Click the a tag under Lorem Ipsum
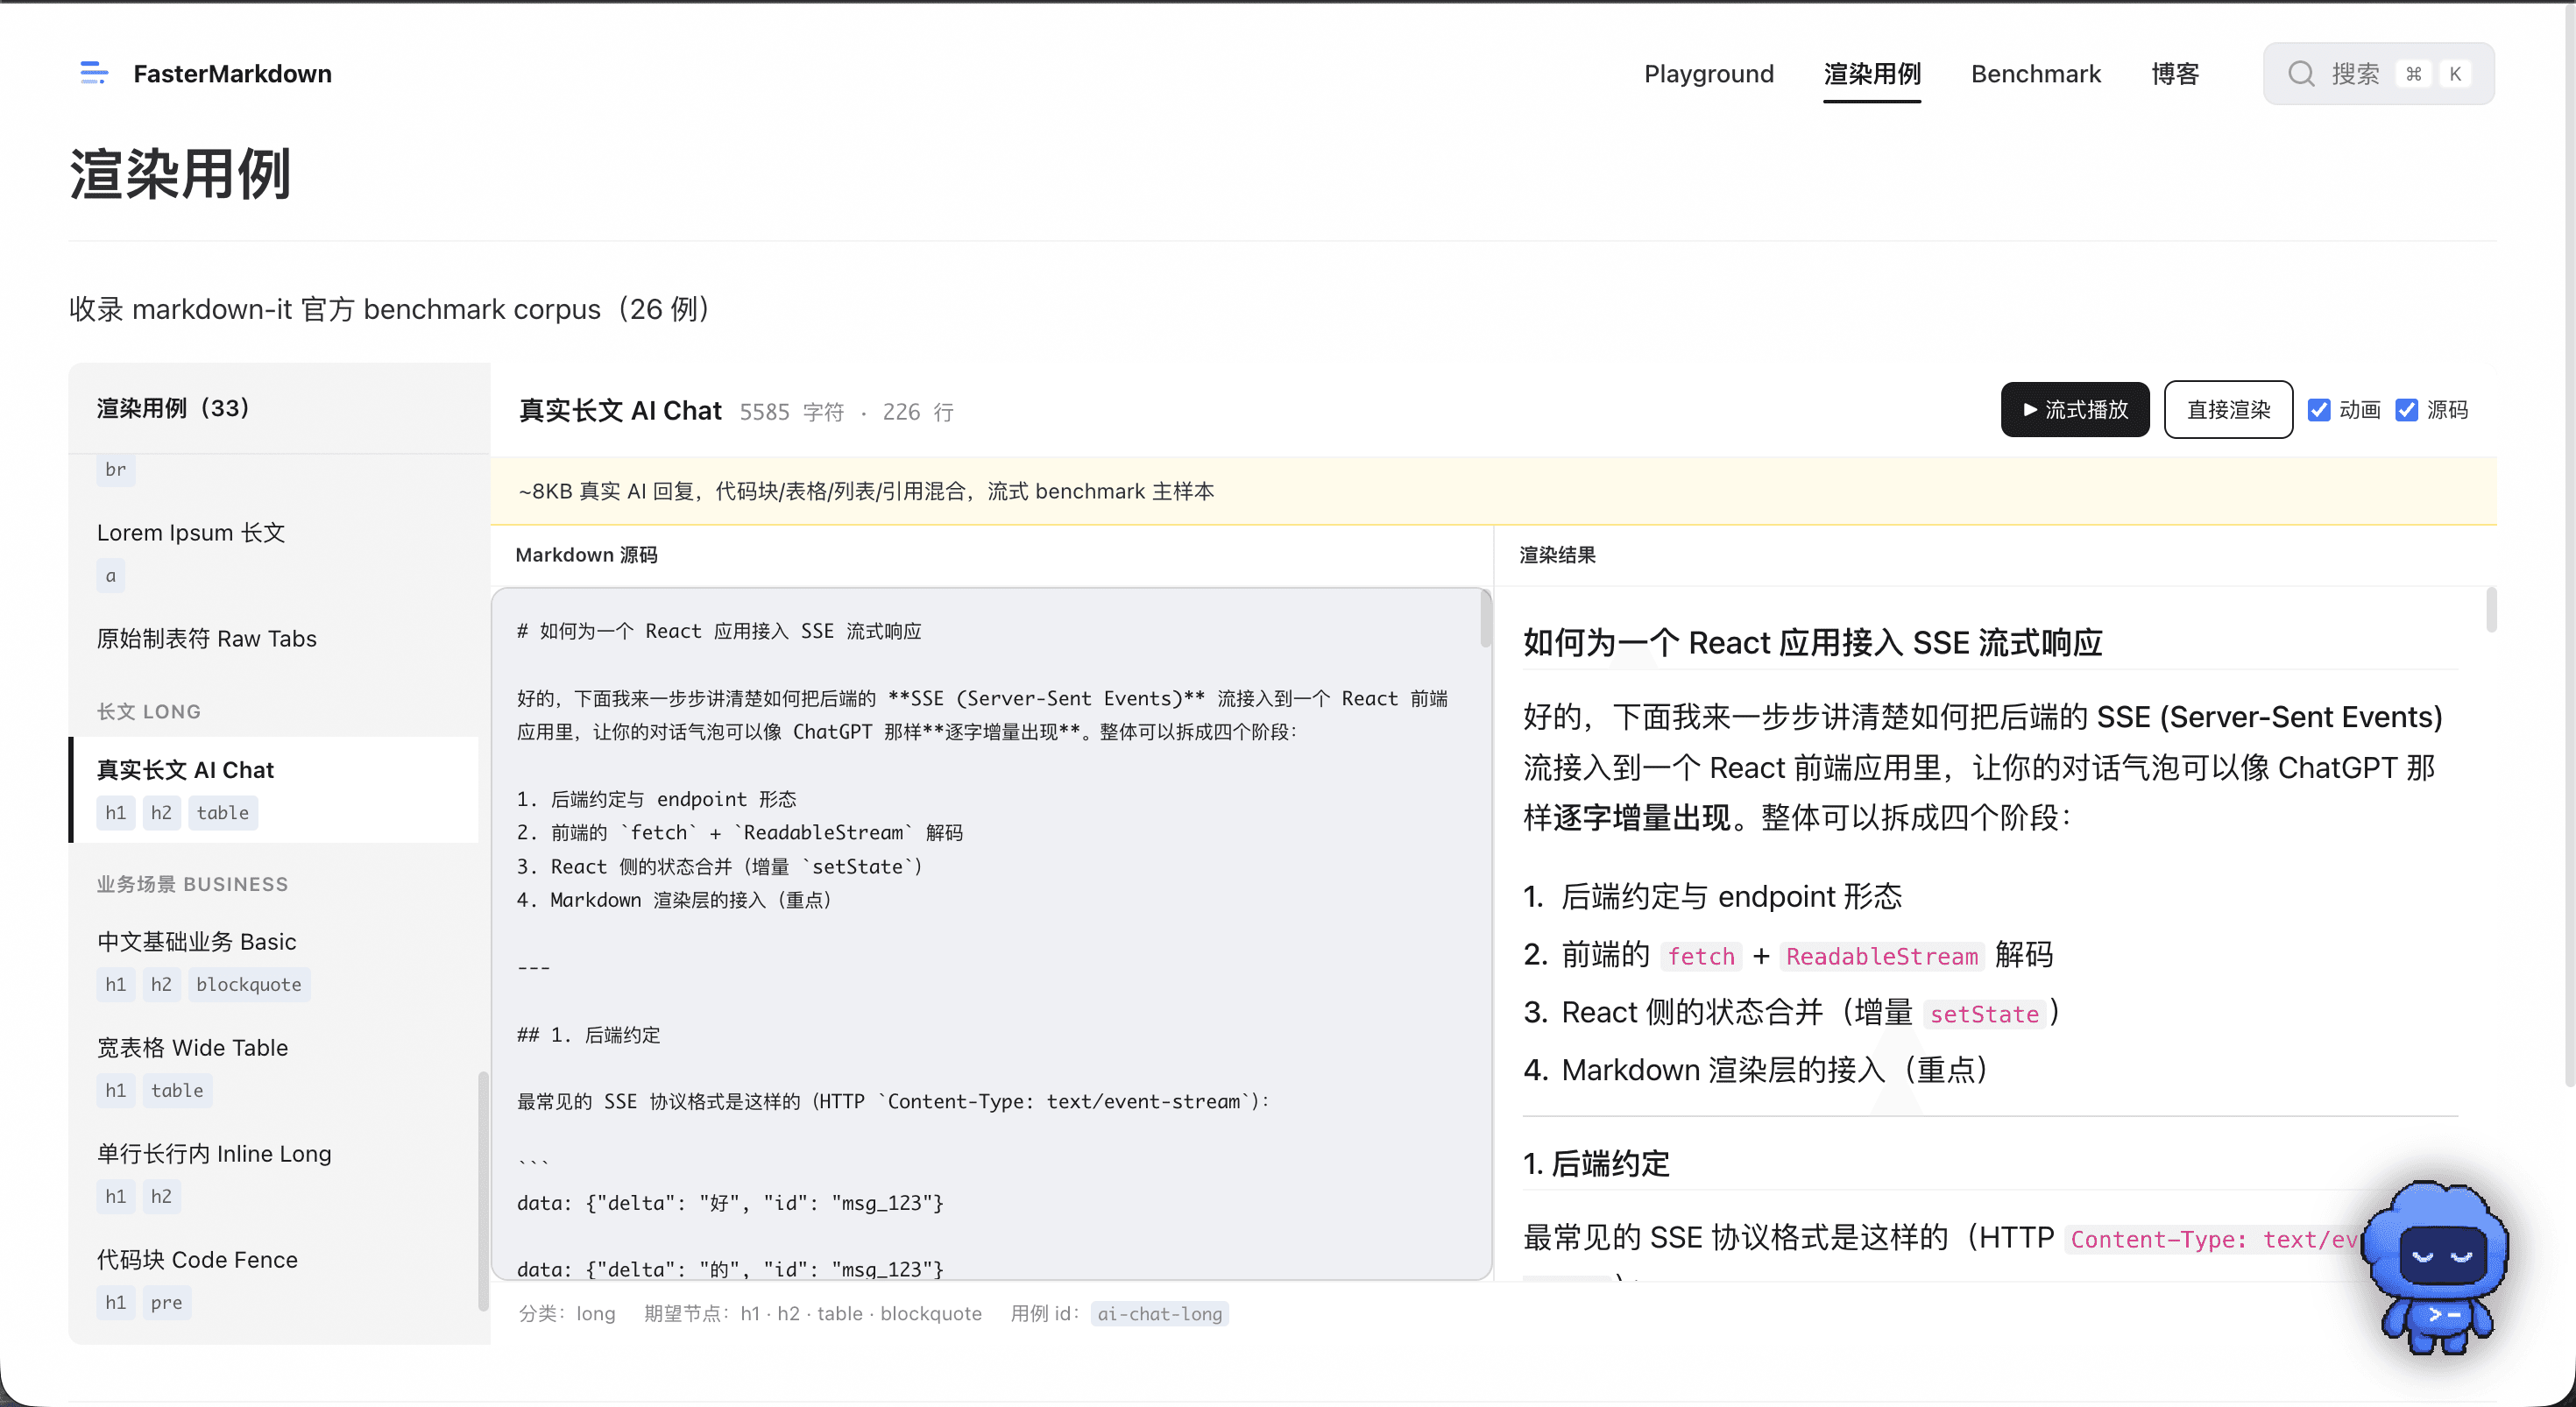 point(111,576)
